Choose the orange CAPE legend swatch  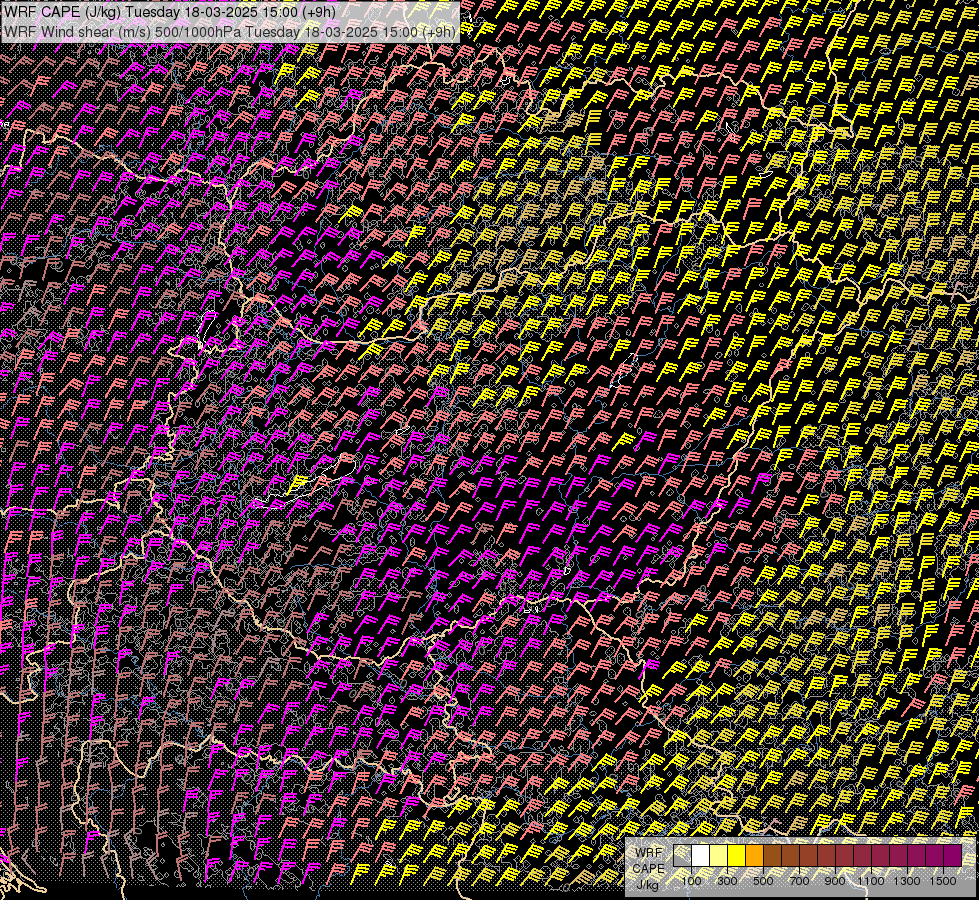pyautogui.click(x=754, y=855)
